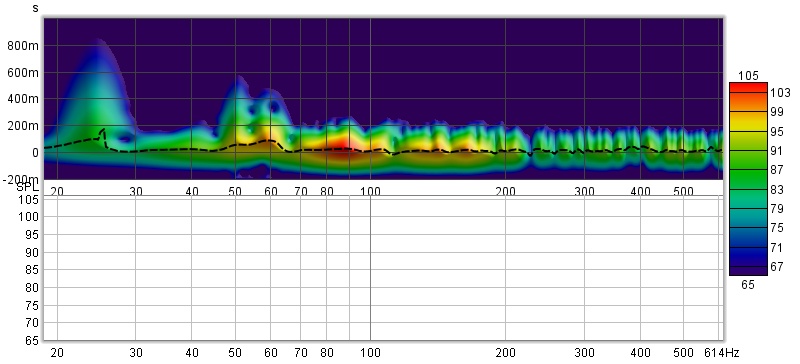800x364 pixels.
Task: Click the '99' color scale label
Action: [x=777, y=112]
